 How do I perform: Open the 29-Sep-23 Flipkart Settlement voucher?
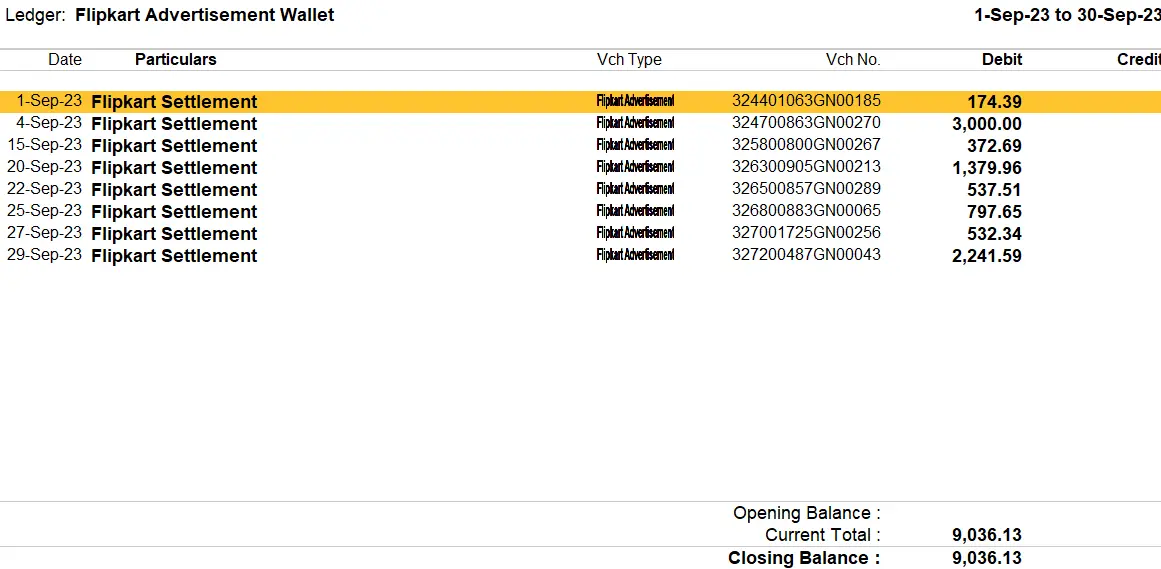click(174, 256)
